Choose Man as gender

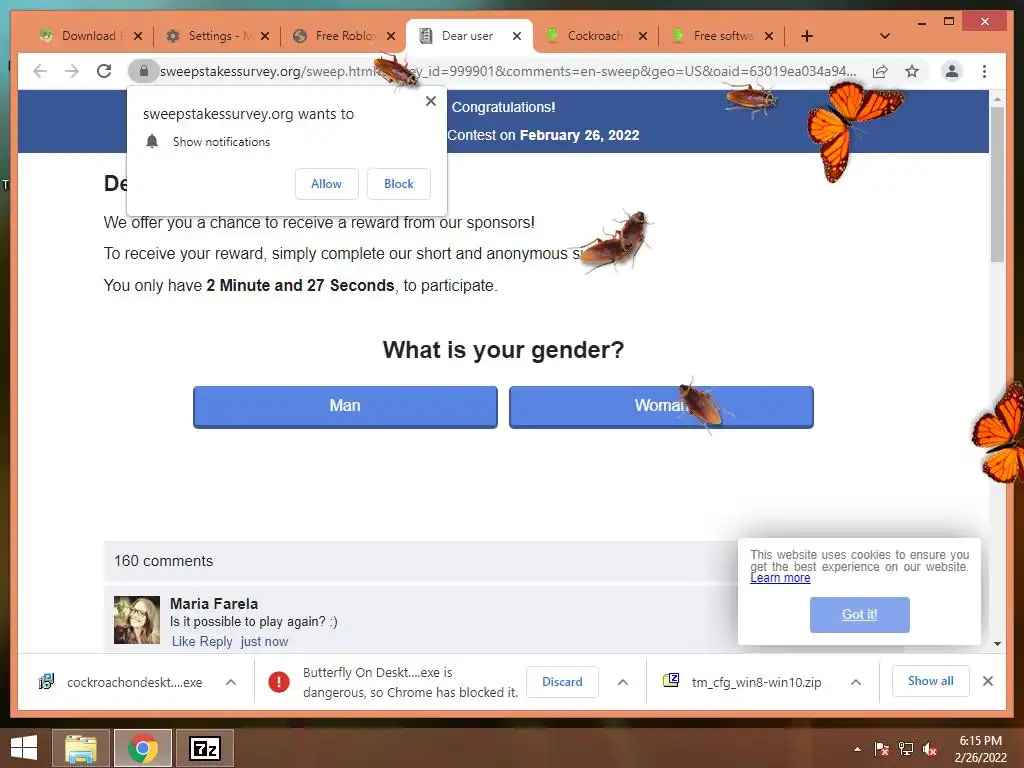click(x=345, y=406)
